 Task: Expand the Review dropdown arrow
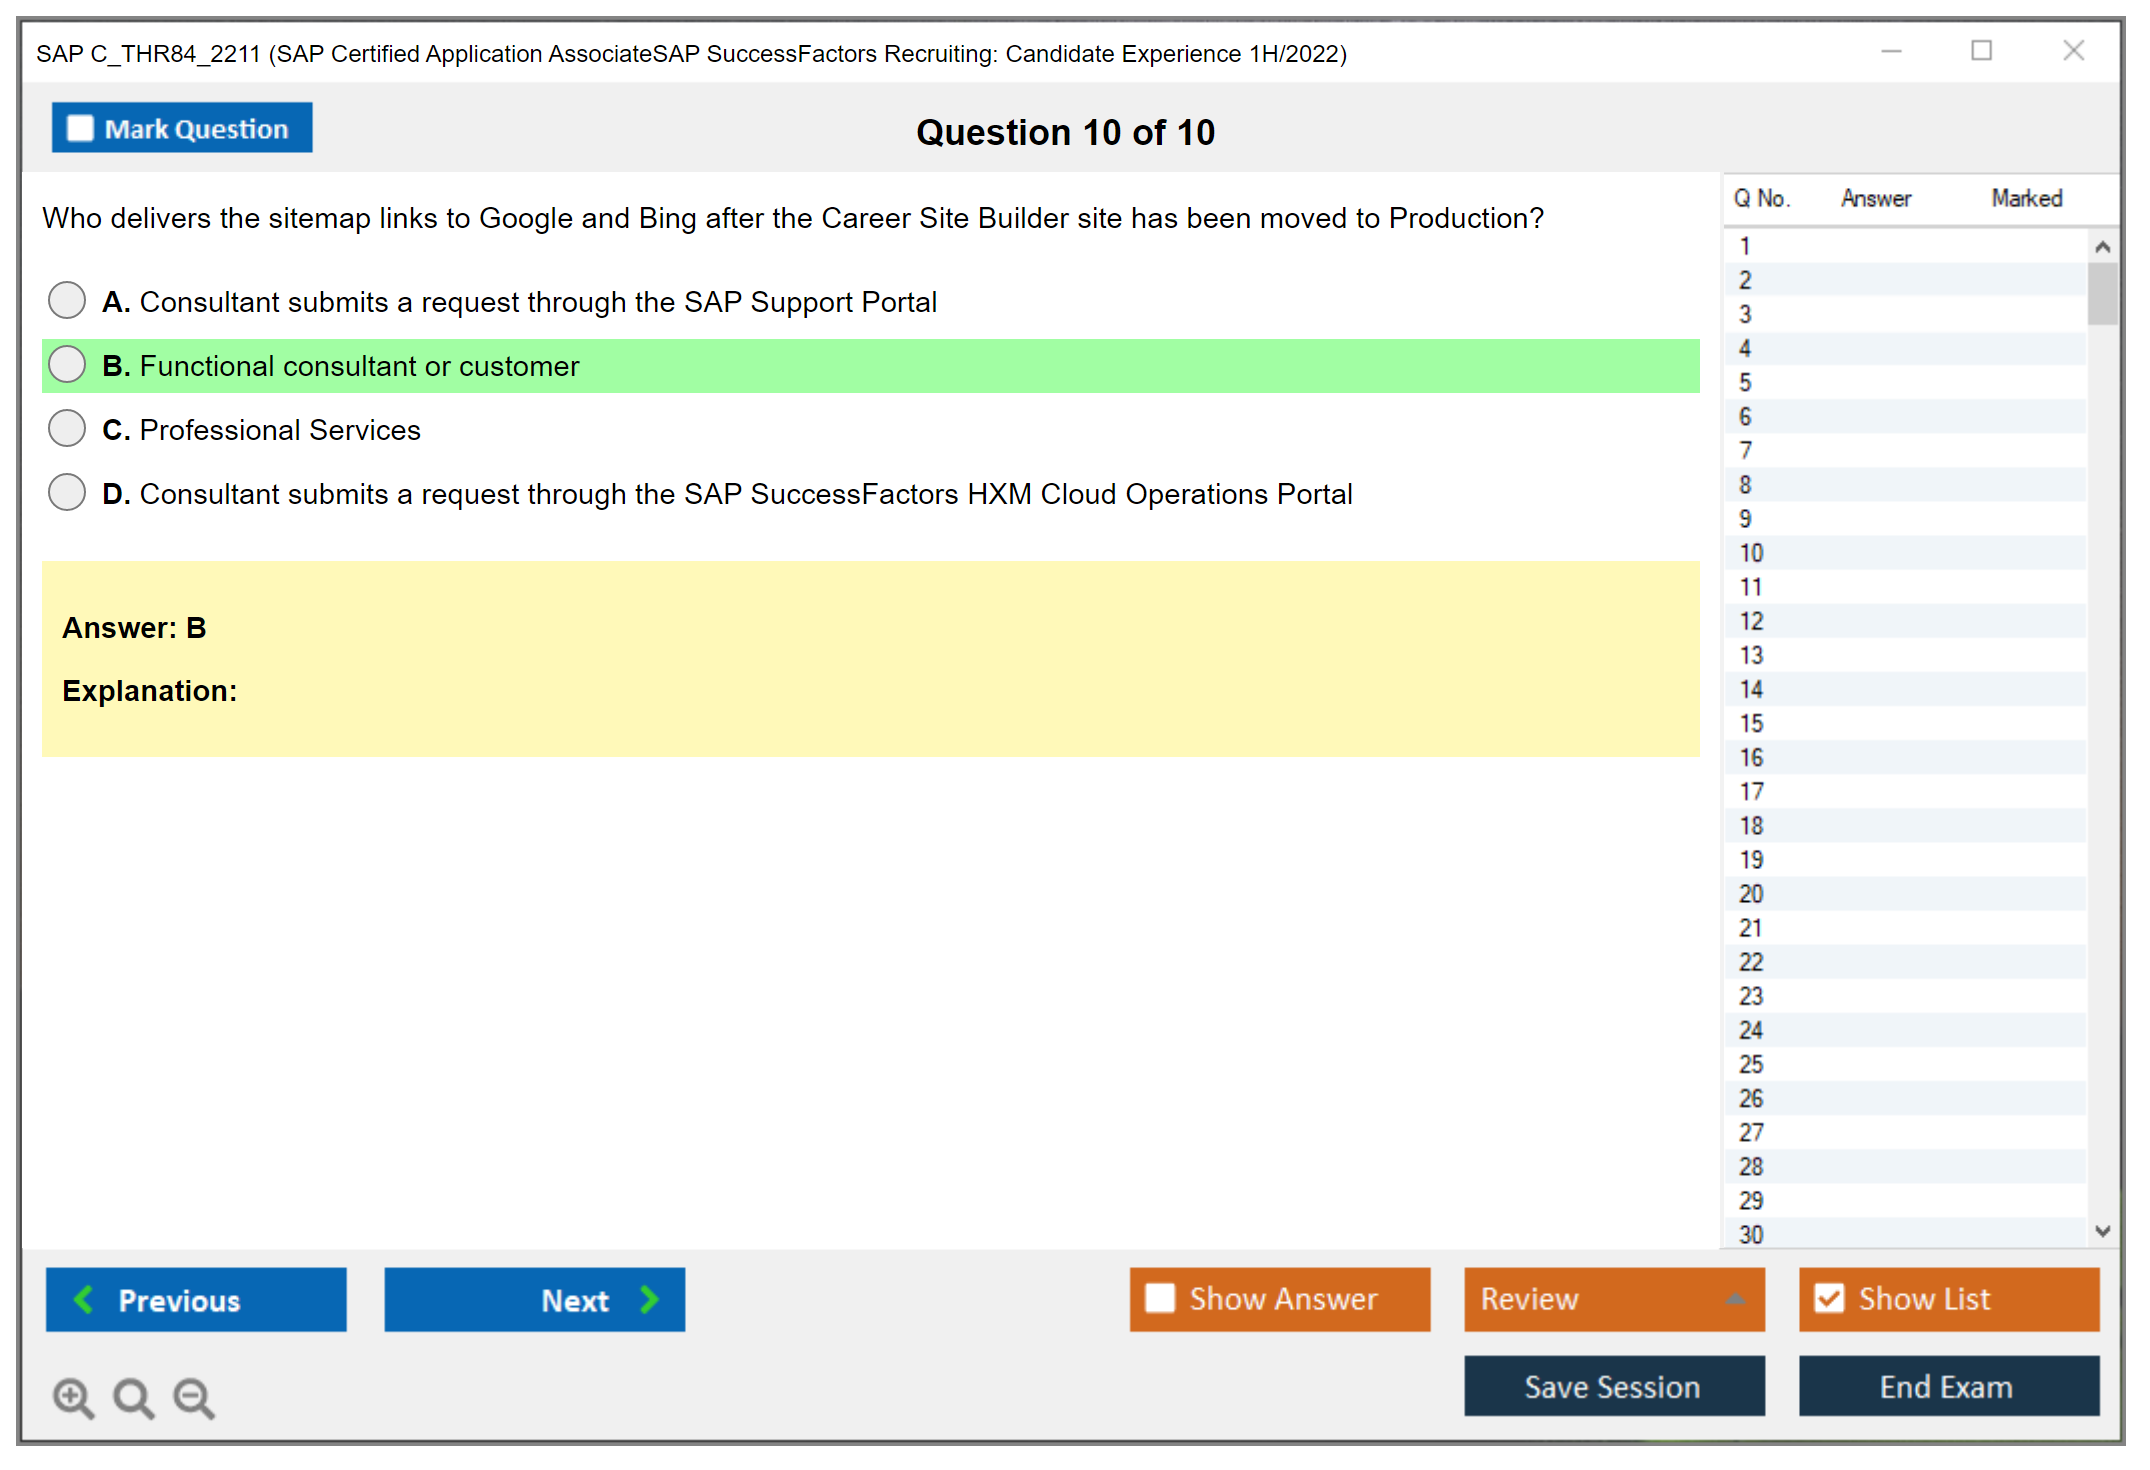[1735, 1298]
